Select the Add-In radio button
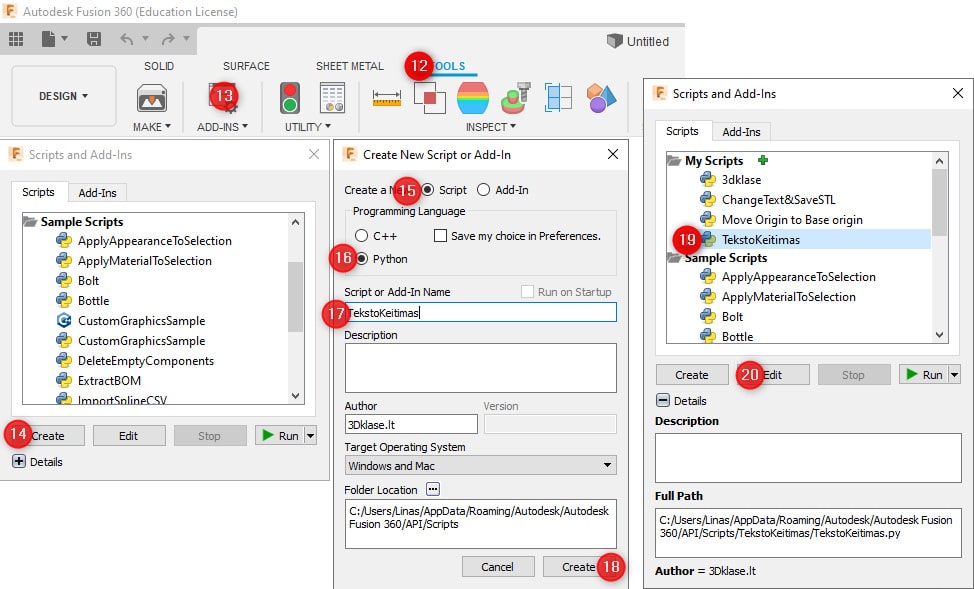 (483, 190)
